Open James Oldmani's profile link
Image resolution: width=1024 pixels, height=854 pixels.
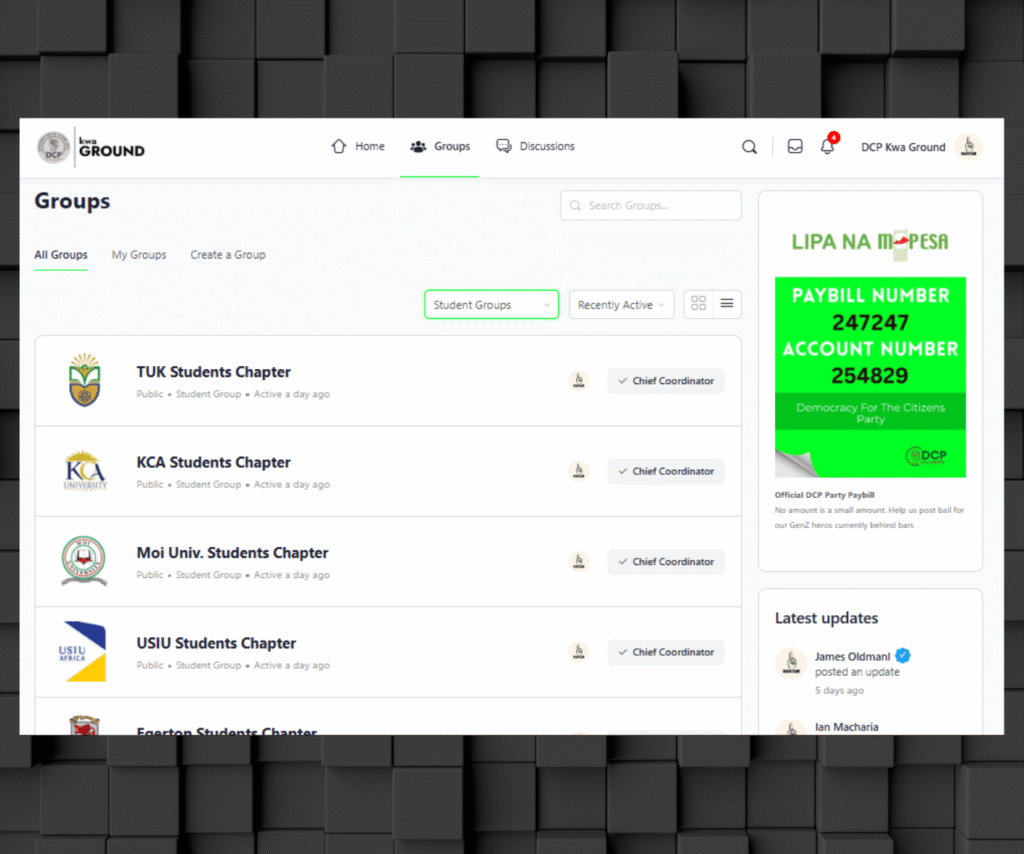pyautogui.click(x=852, y=656)
